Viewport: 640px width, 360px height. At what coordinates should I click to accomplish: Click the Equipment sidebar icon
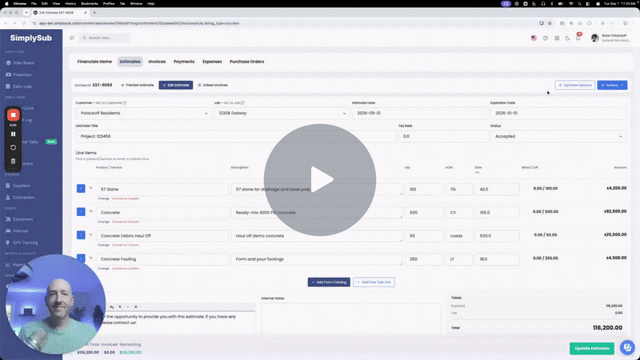tap(8, 219)
